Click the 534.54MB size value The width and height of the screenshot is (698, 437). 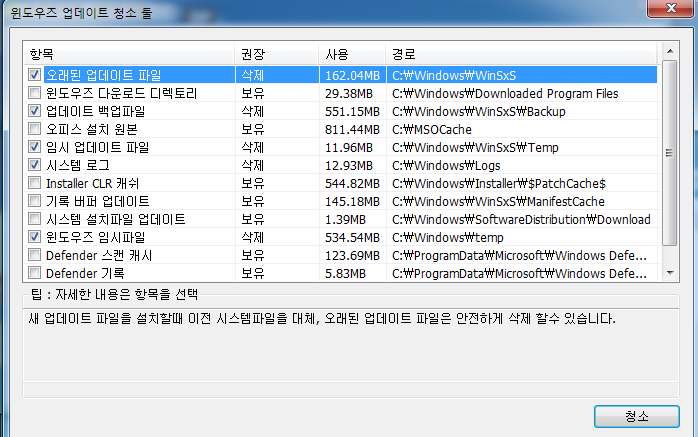[x=352, y=238]
